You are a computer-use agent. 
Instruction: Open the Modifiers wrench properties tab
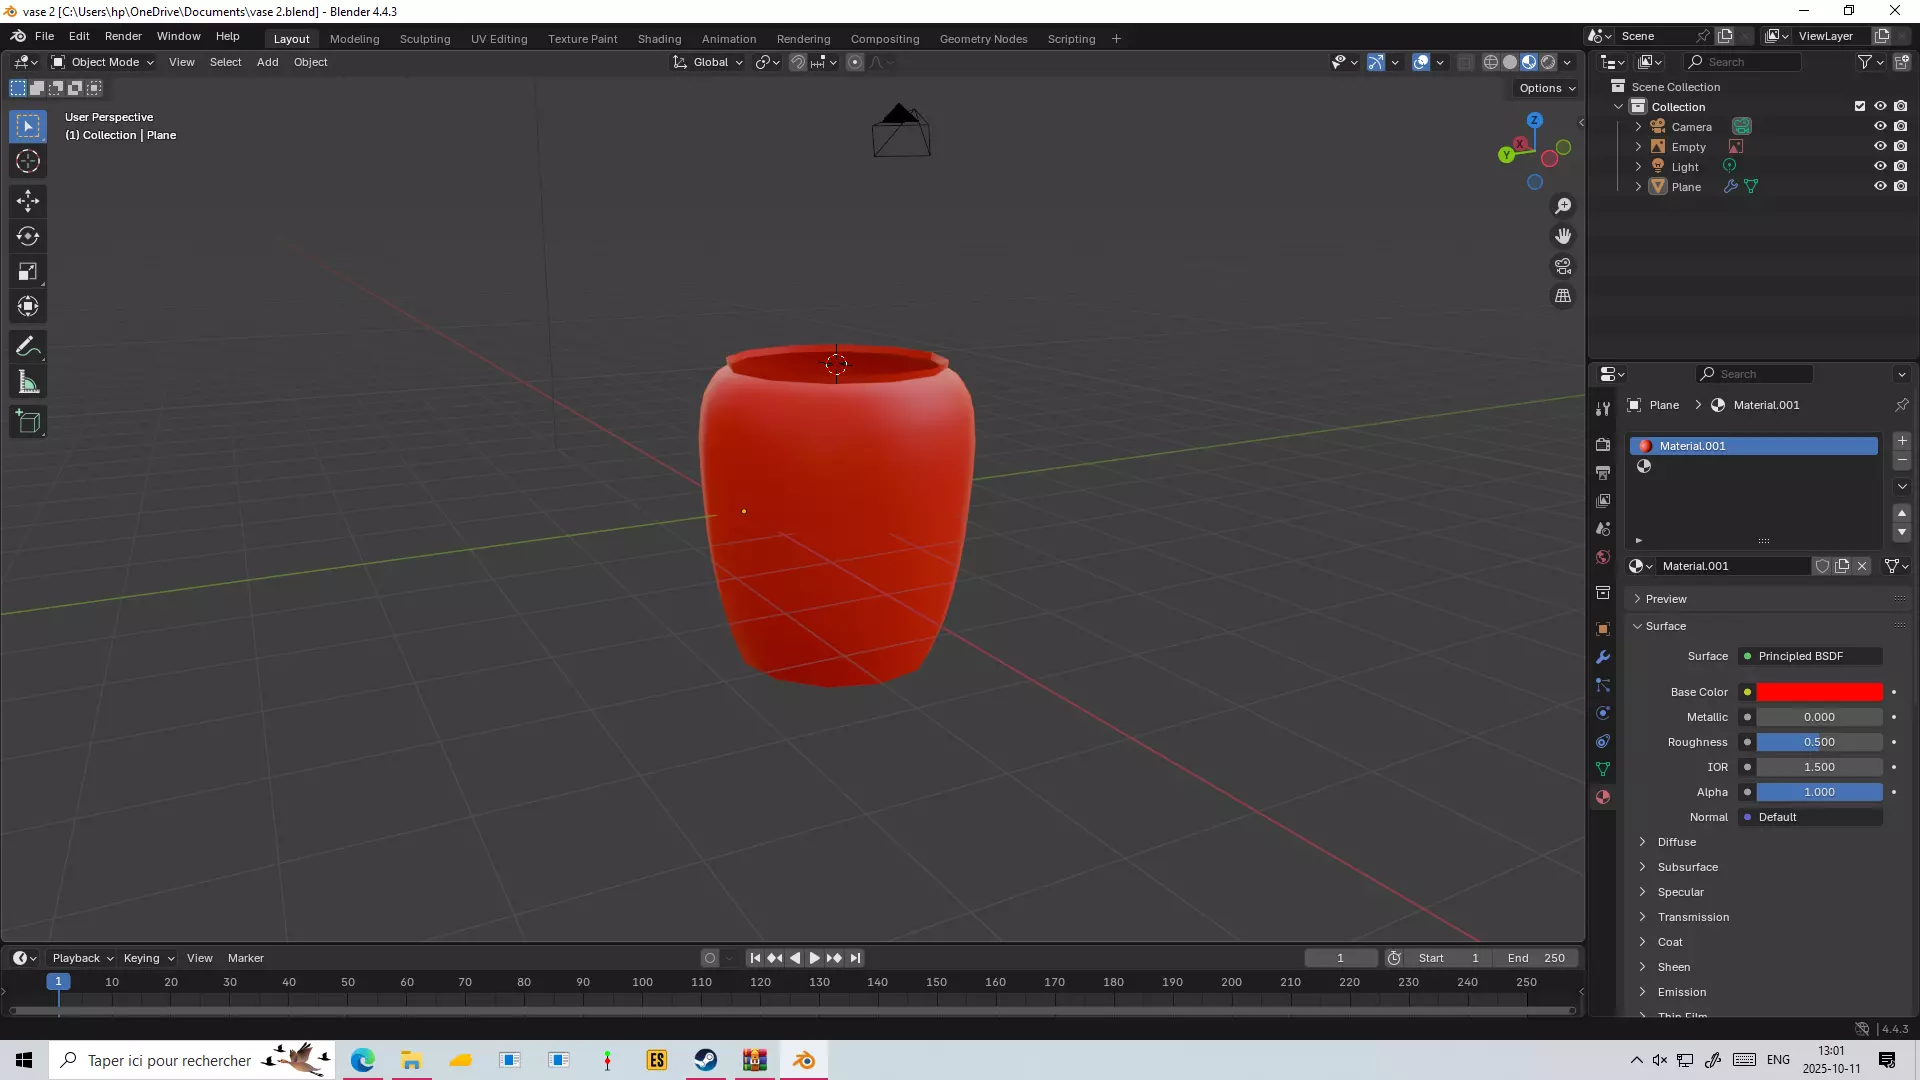coord(1603,657)
